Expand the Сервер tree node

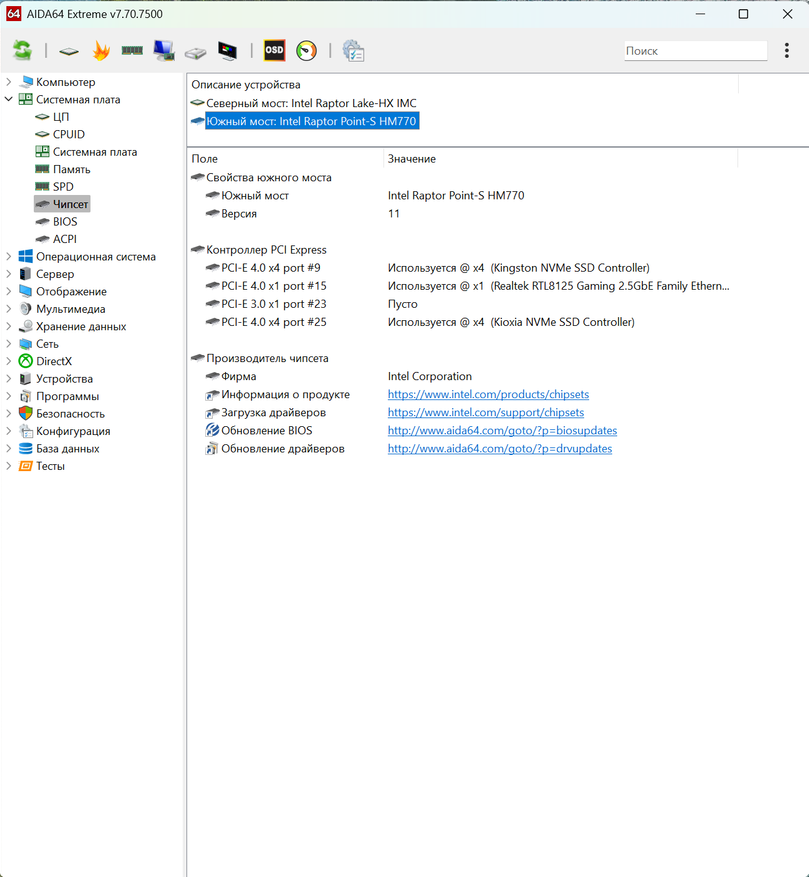click(8, 274)
